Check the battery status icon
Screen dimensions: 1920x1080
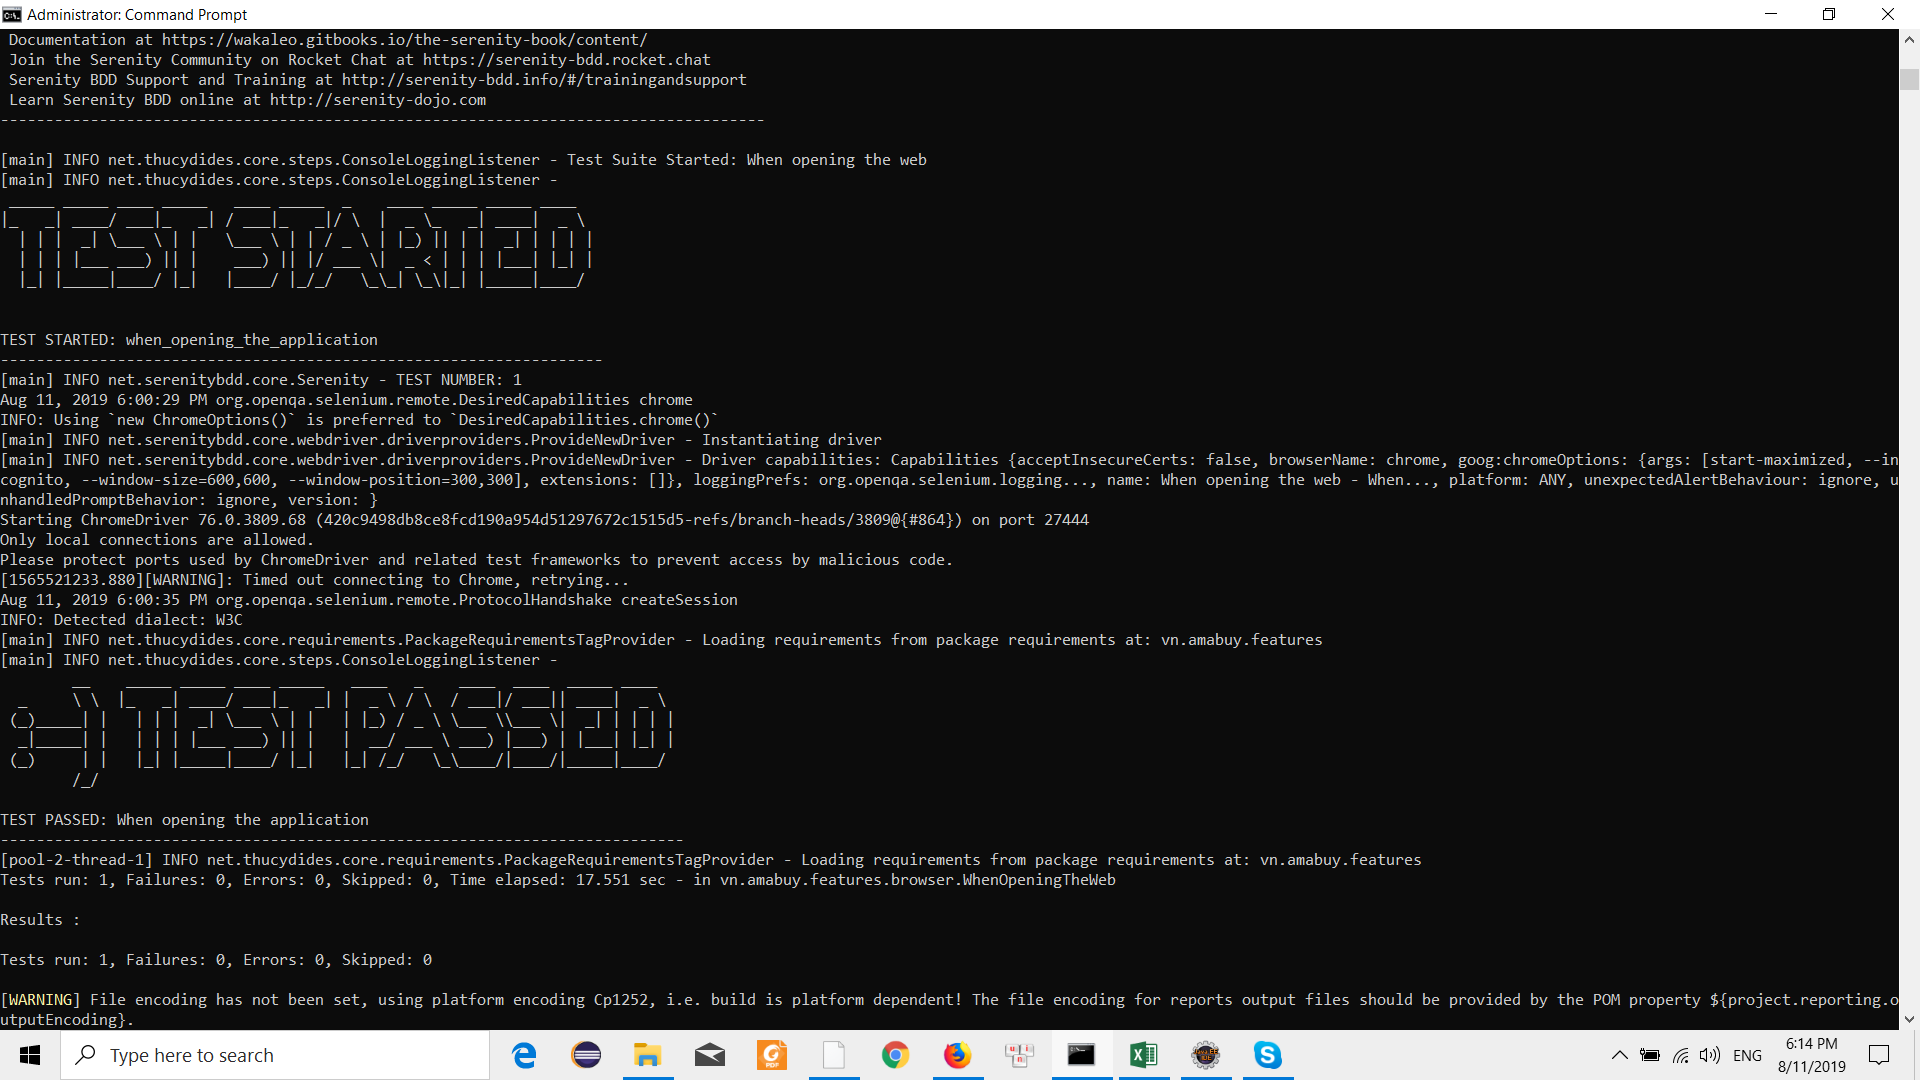[1650, 1055]
